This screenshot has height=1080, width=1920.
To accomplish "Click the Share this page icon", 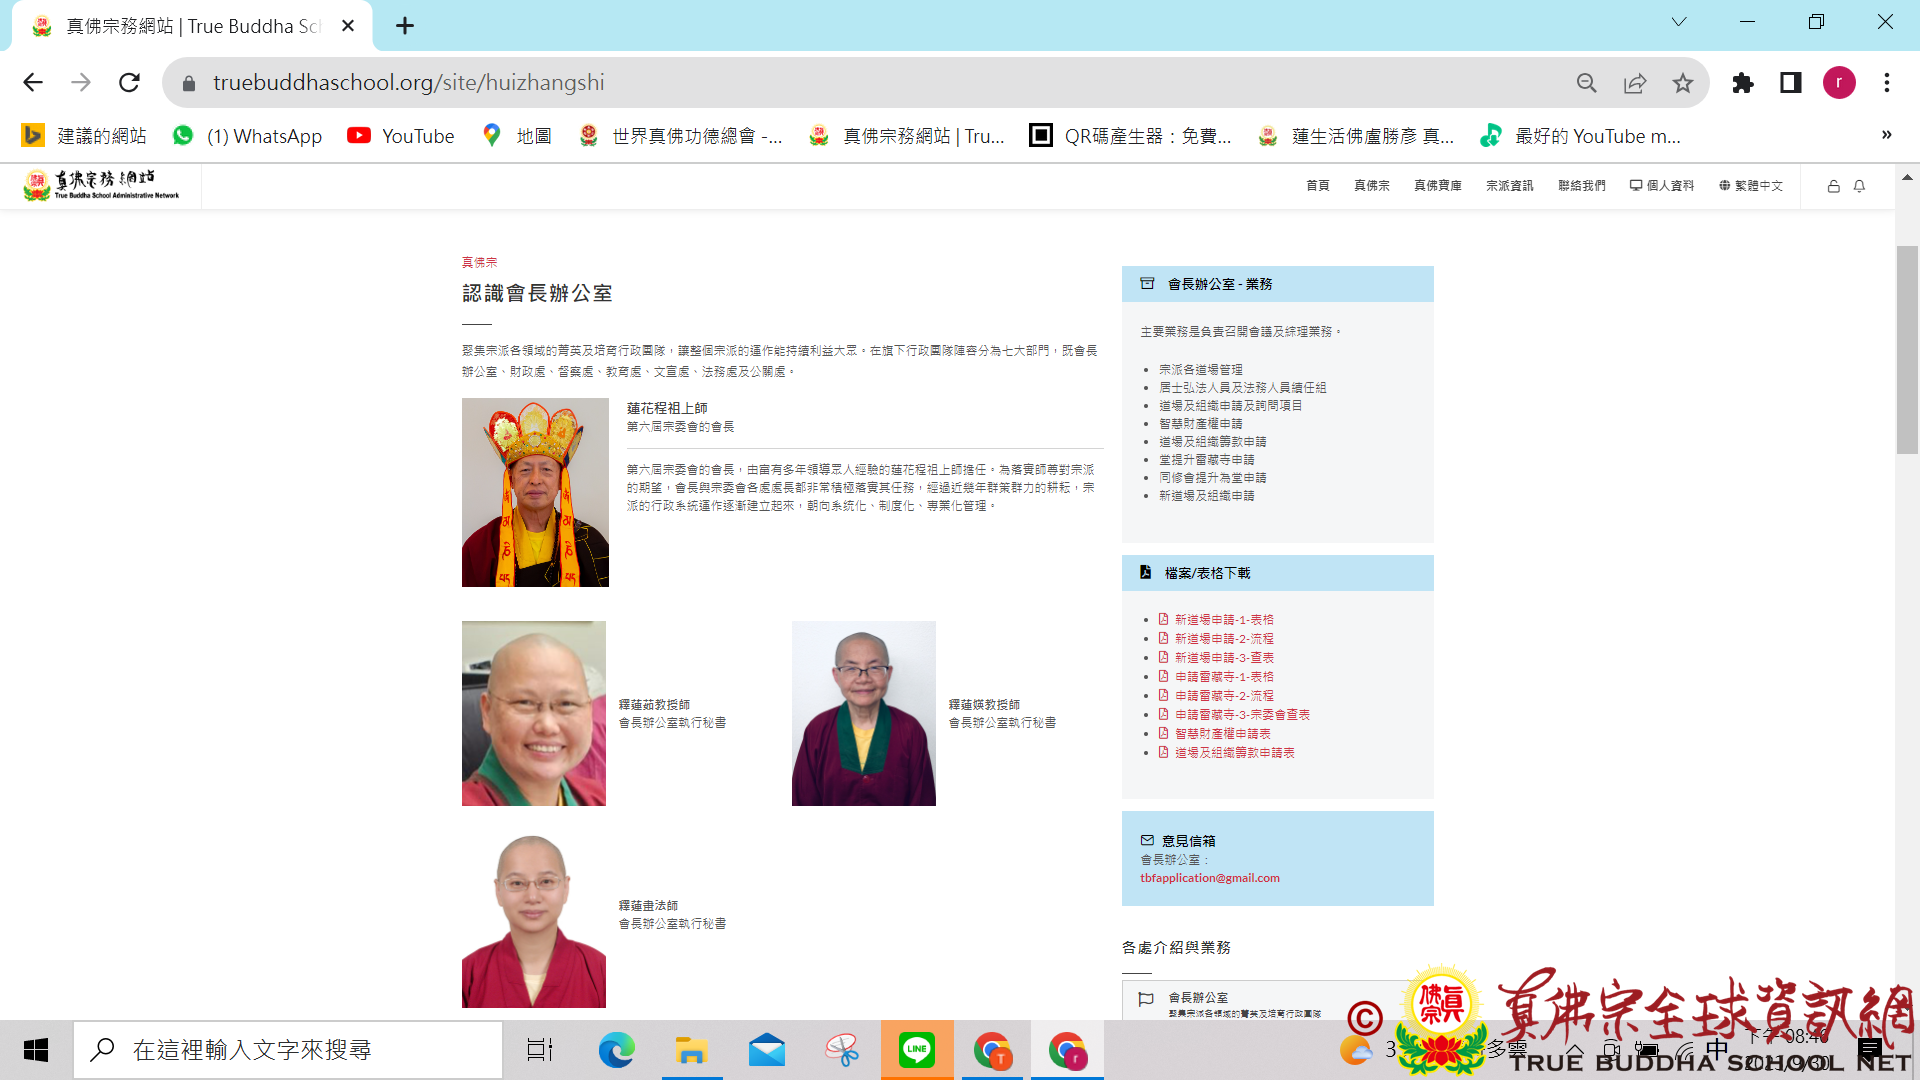I will (x=1635, y=83).
